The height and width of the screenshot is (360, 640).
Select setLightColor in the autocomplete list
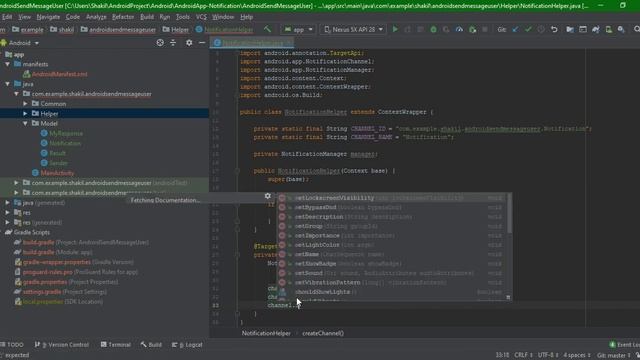[x=392, y=245]
